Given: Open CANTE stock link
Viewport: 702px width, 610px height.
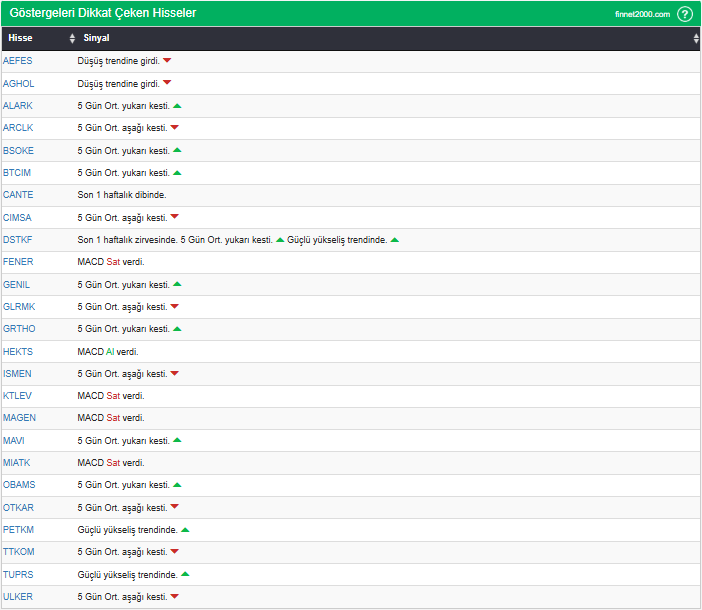Looking at the screenshot, I should point(18,194).
